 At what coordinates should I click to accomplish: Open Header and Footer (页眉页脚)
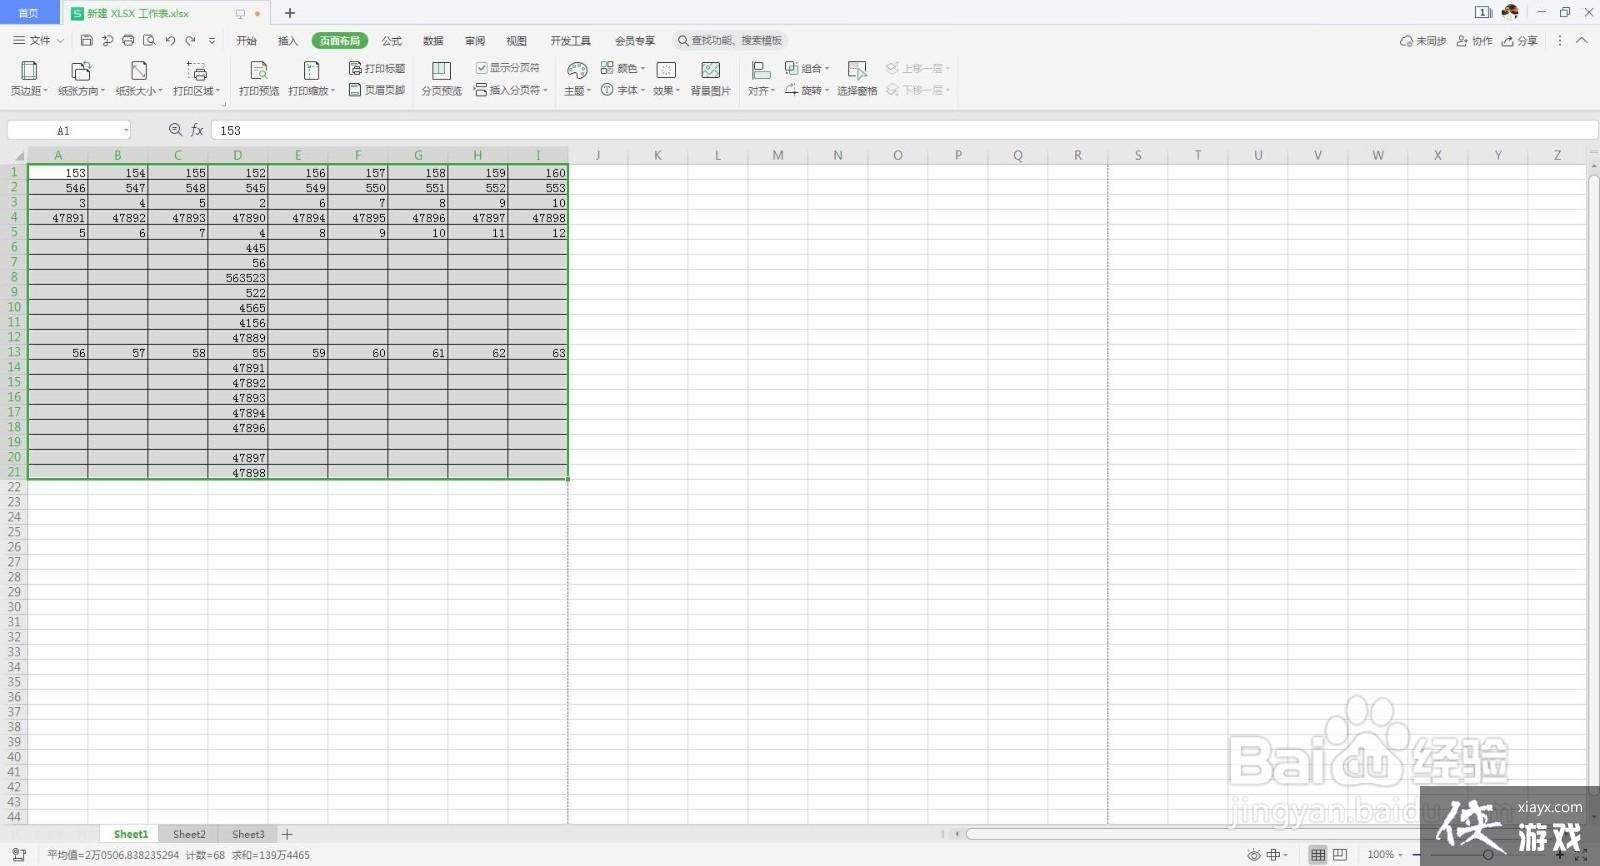tap(377, 90)
